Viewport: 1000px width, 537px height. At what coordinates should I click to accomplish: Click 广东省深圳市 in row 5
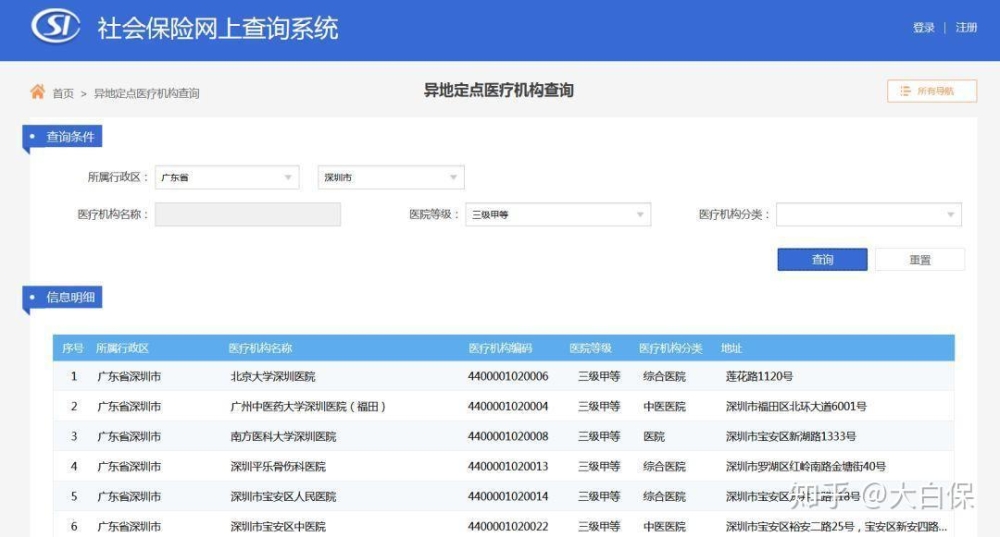coord(129,496)
